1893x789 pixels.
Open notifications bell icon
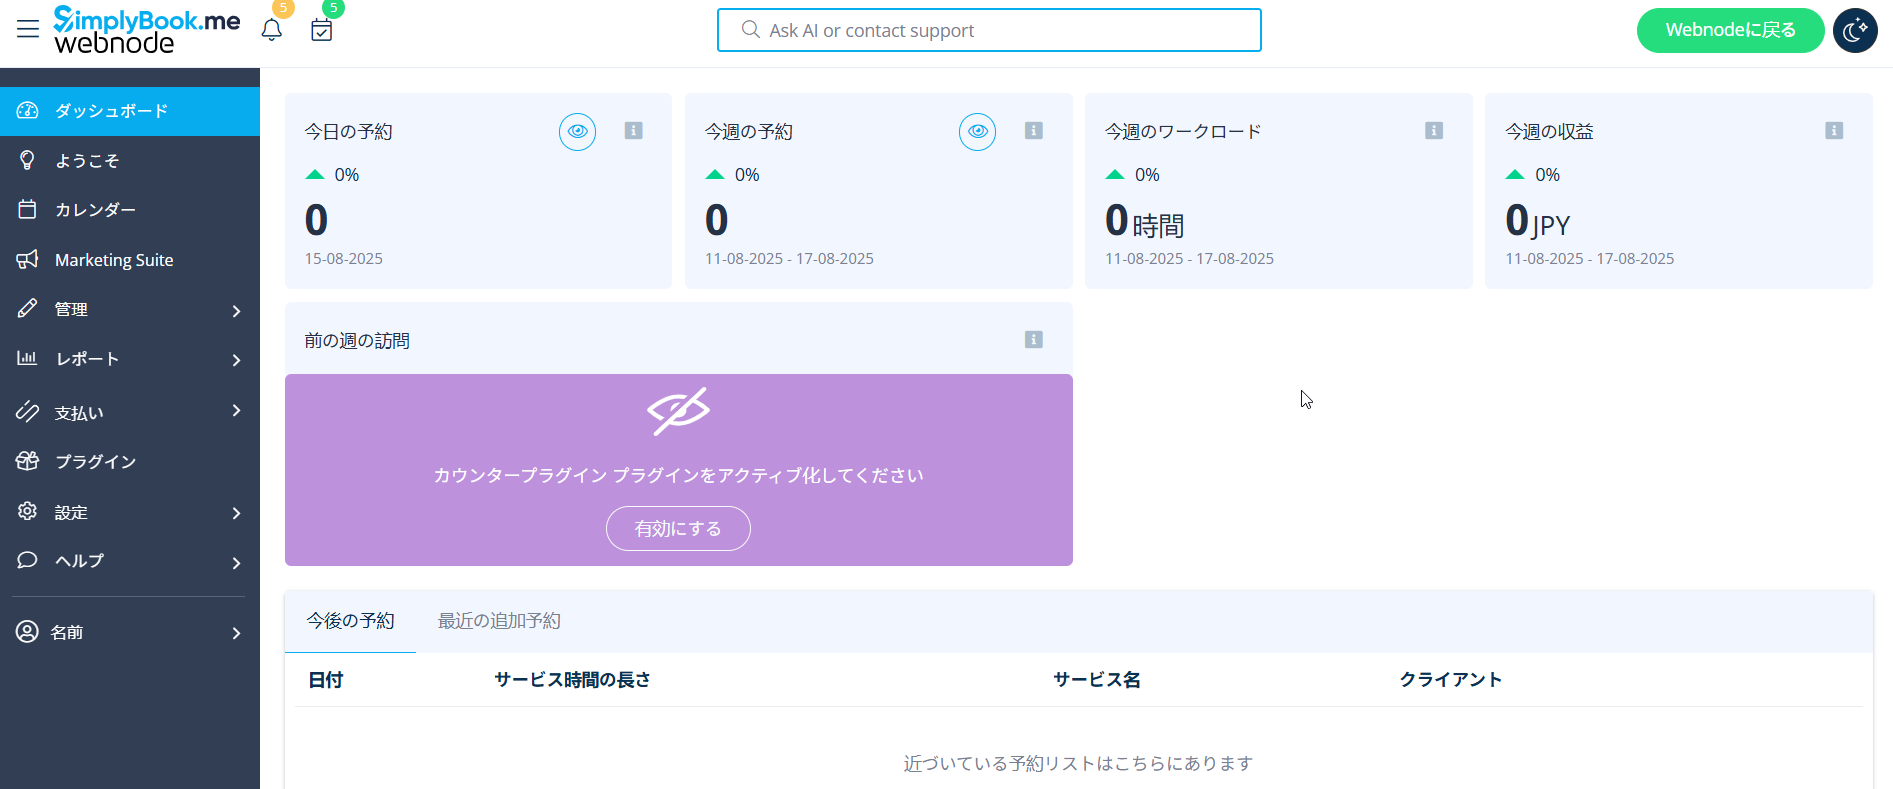272,29
